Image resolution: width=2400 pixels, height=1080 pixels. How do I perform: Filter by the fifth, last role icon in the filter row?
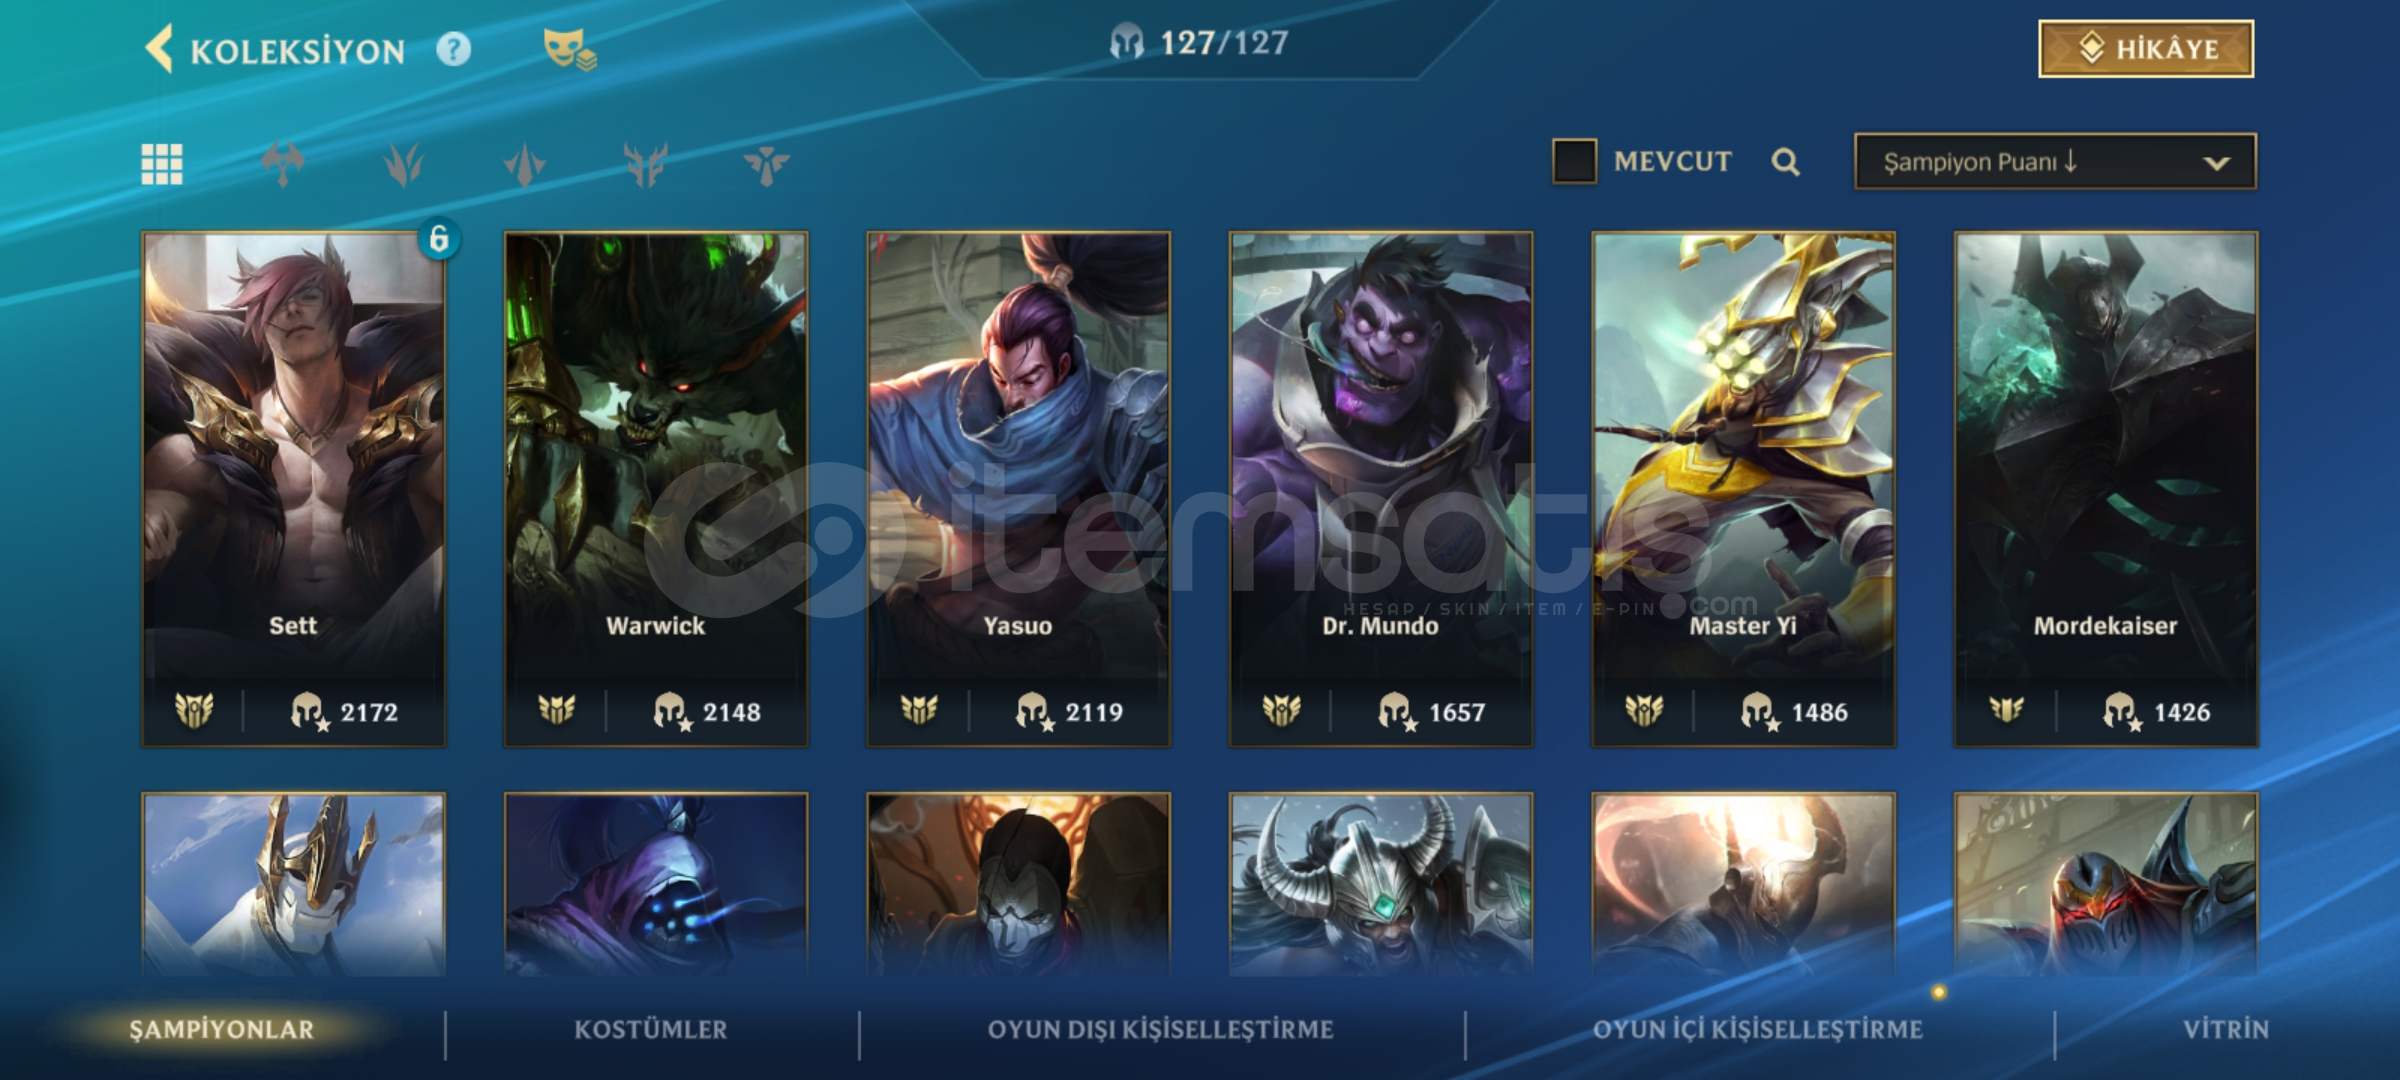point(766,163)
